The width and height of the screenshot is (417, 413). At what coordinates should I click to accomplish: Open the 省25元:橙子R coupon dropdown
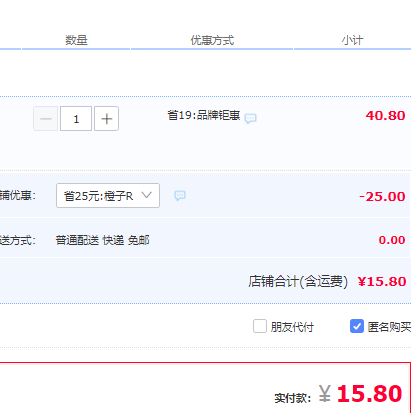108,195
